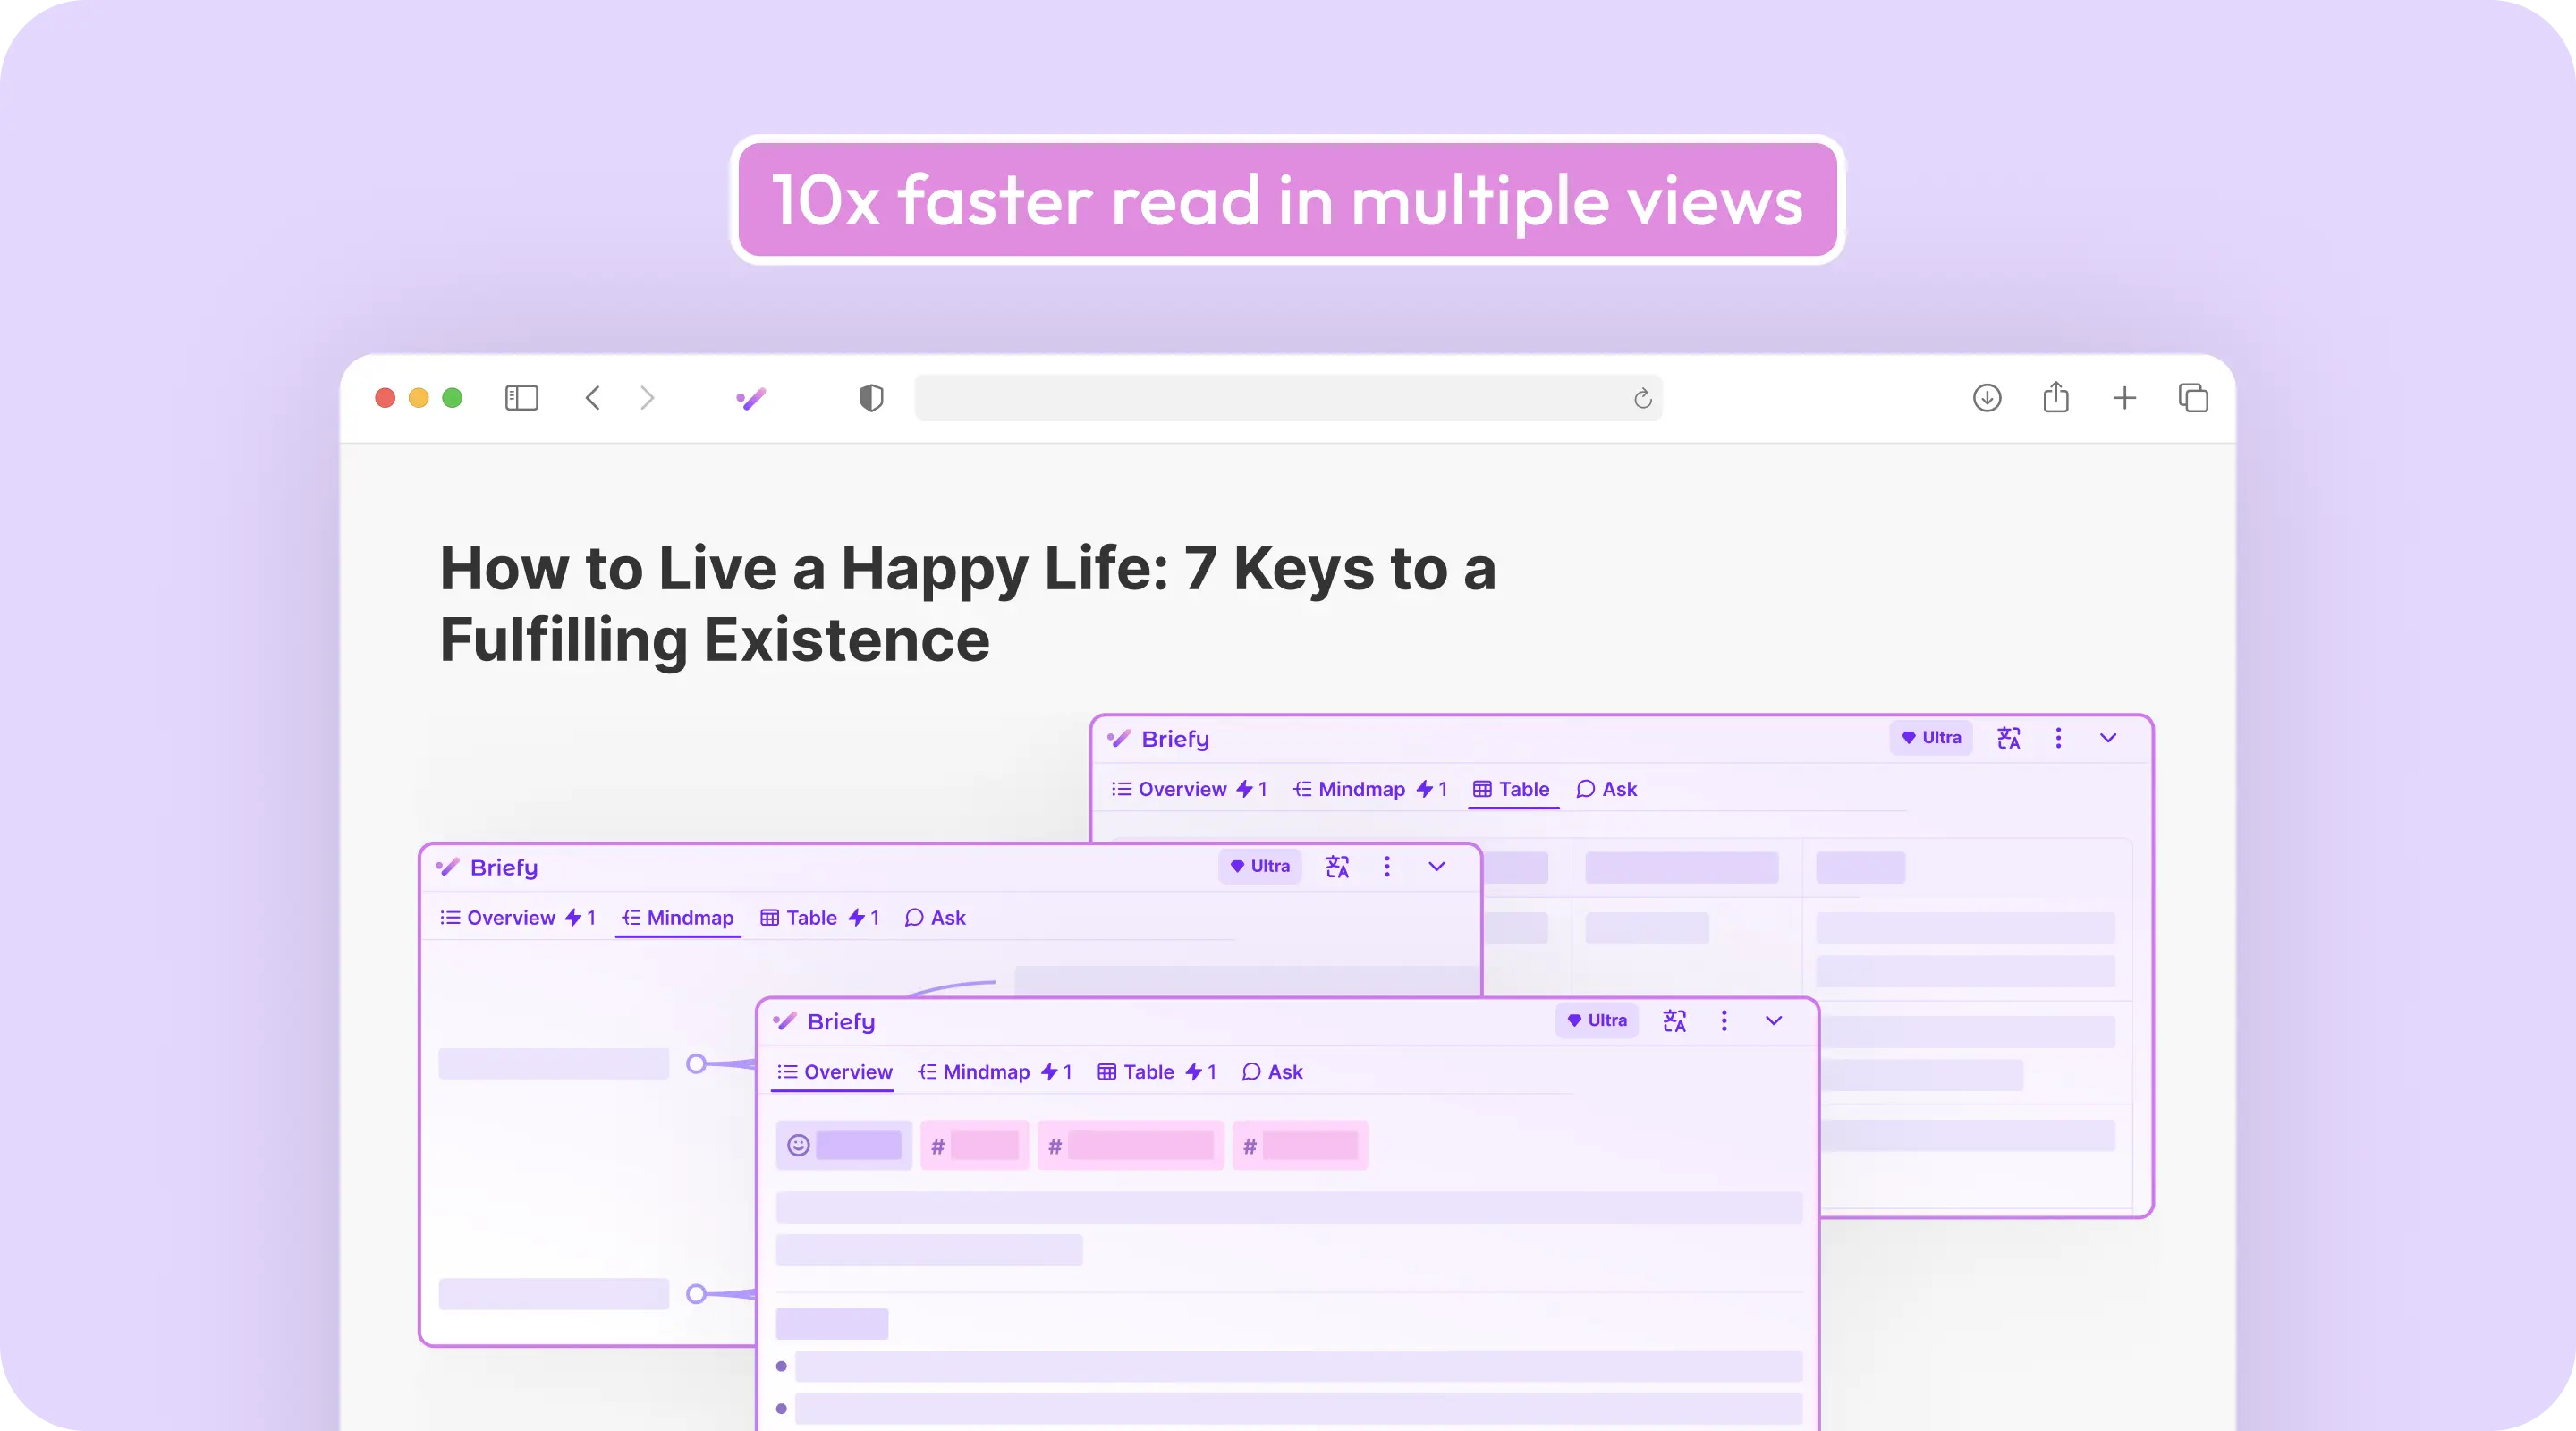Image resolution: width=2576 pixels, height=1431 pixels.
Task: Open the browser downloads icon
Action: click(1987, 398)
